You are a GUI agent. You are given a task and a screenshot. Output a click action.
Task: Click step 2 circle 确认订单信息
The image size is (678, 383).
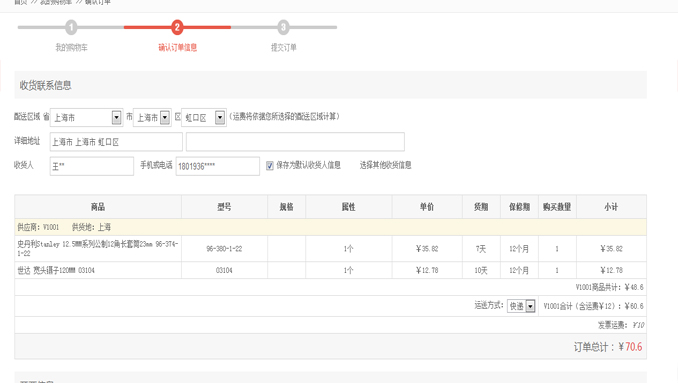point(177,27)
